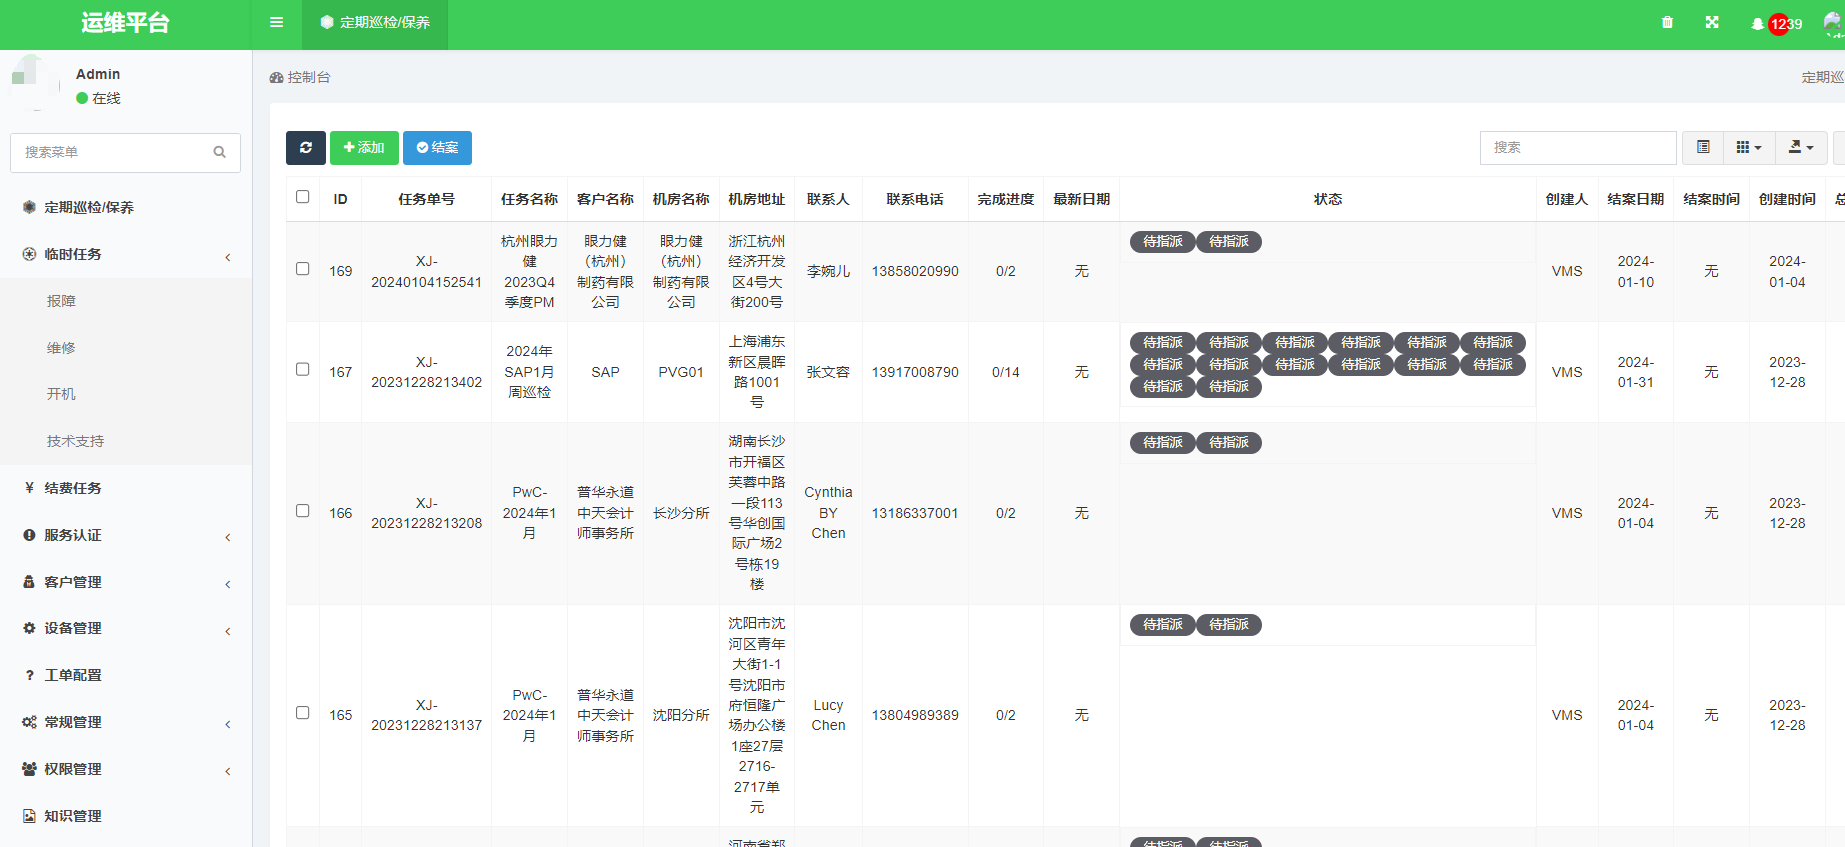Click the 控制台 breadcrumb link
This screenshot has height=847, width=1845.
300,77
